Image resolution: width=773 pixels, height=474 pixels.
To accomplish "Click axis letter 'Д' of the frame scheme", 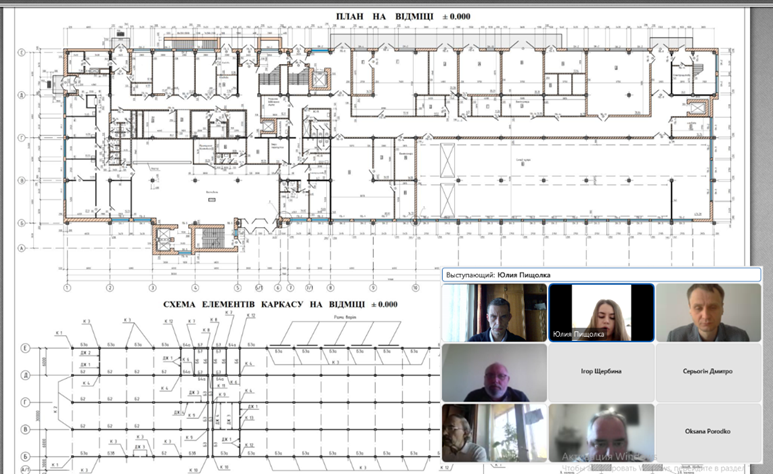I will 25,375.
